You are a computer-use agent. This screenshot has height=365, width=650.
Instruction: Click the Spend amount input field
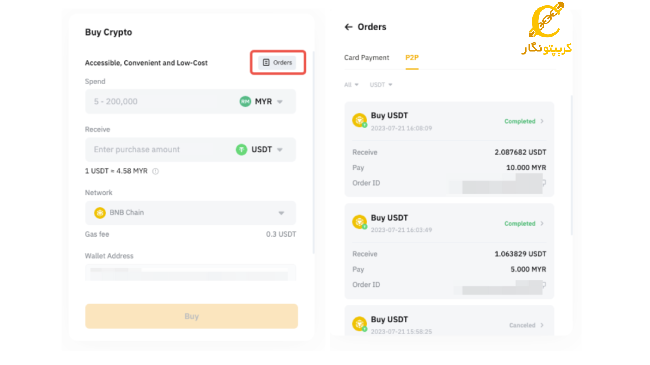[162, 102]
